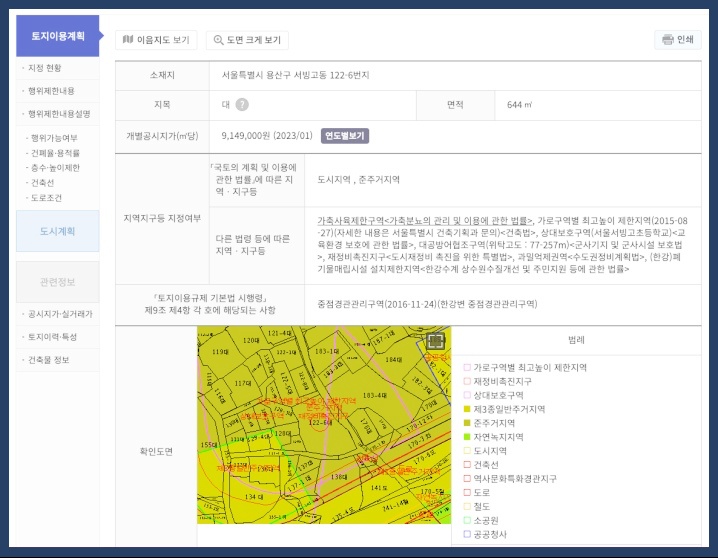Screen dimensions: 718x558
Task: Click the 소재지 row label
Action: coord(162,75)
